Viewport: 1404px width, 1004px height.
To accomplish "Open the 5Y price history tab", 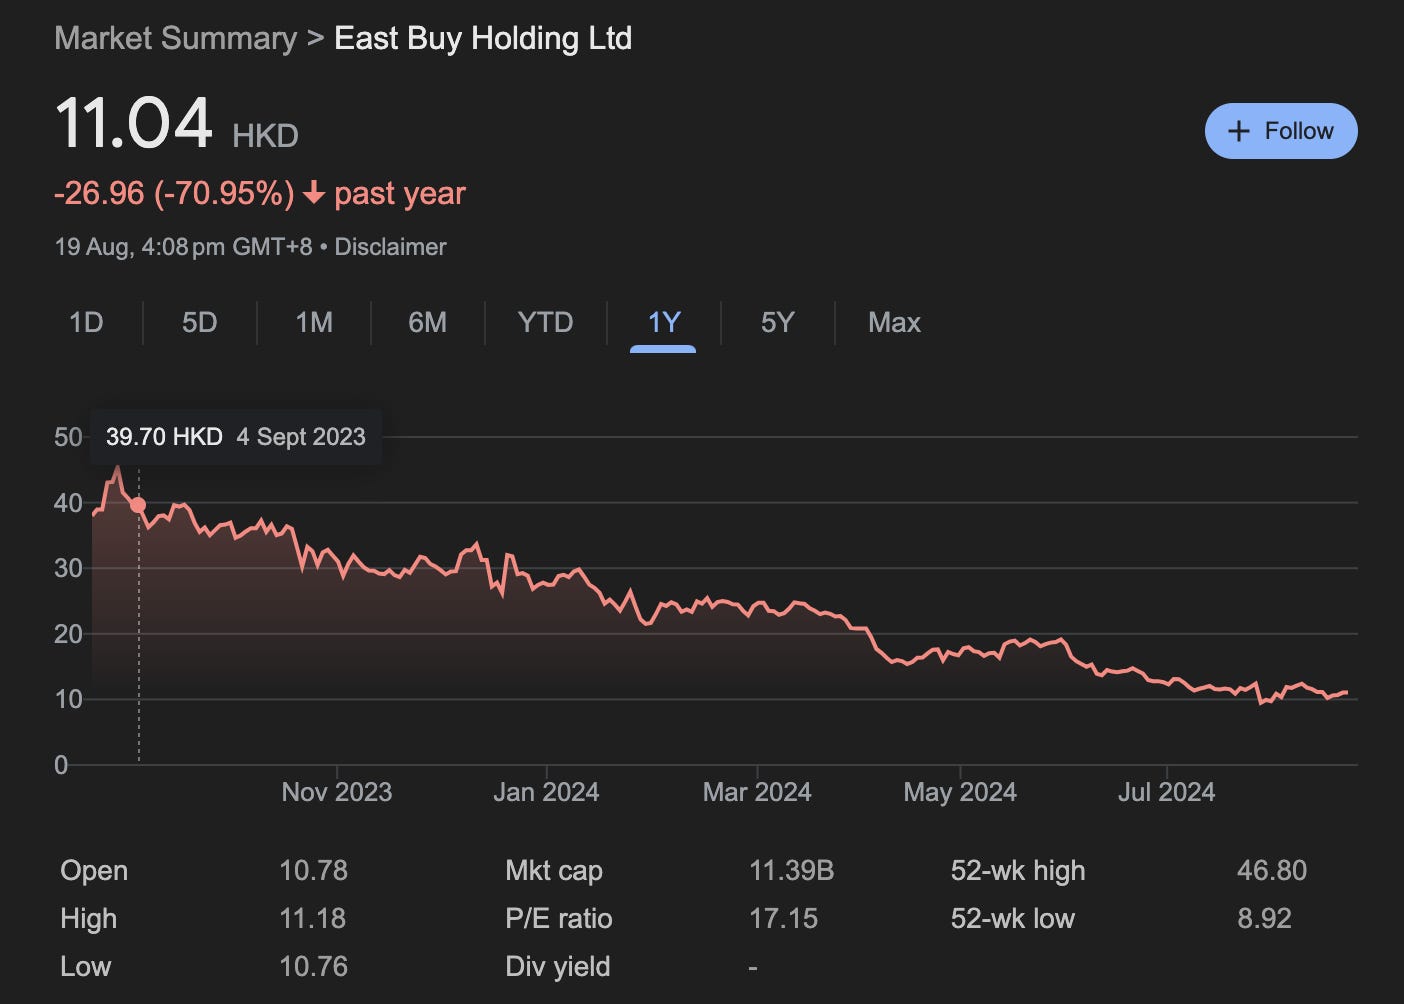I will pyautogui.click(x=777, y=322).
